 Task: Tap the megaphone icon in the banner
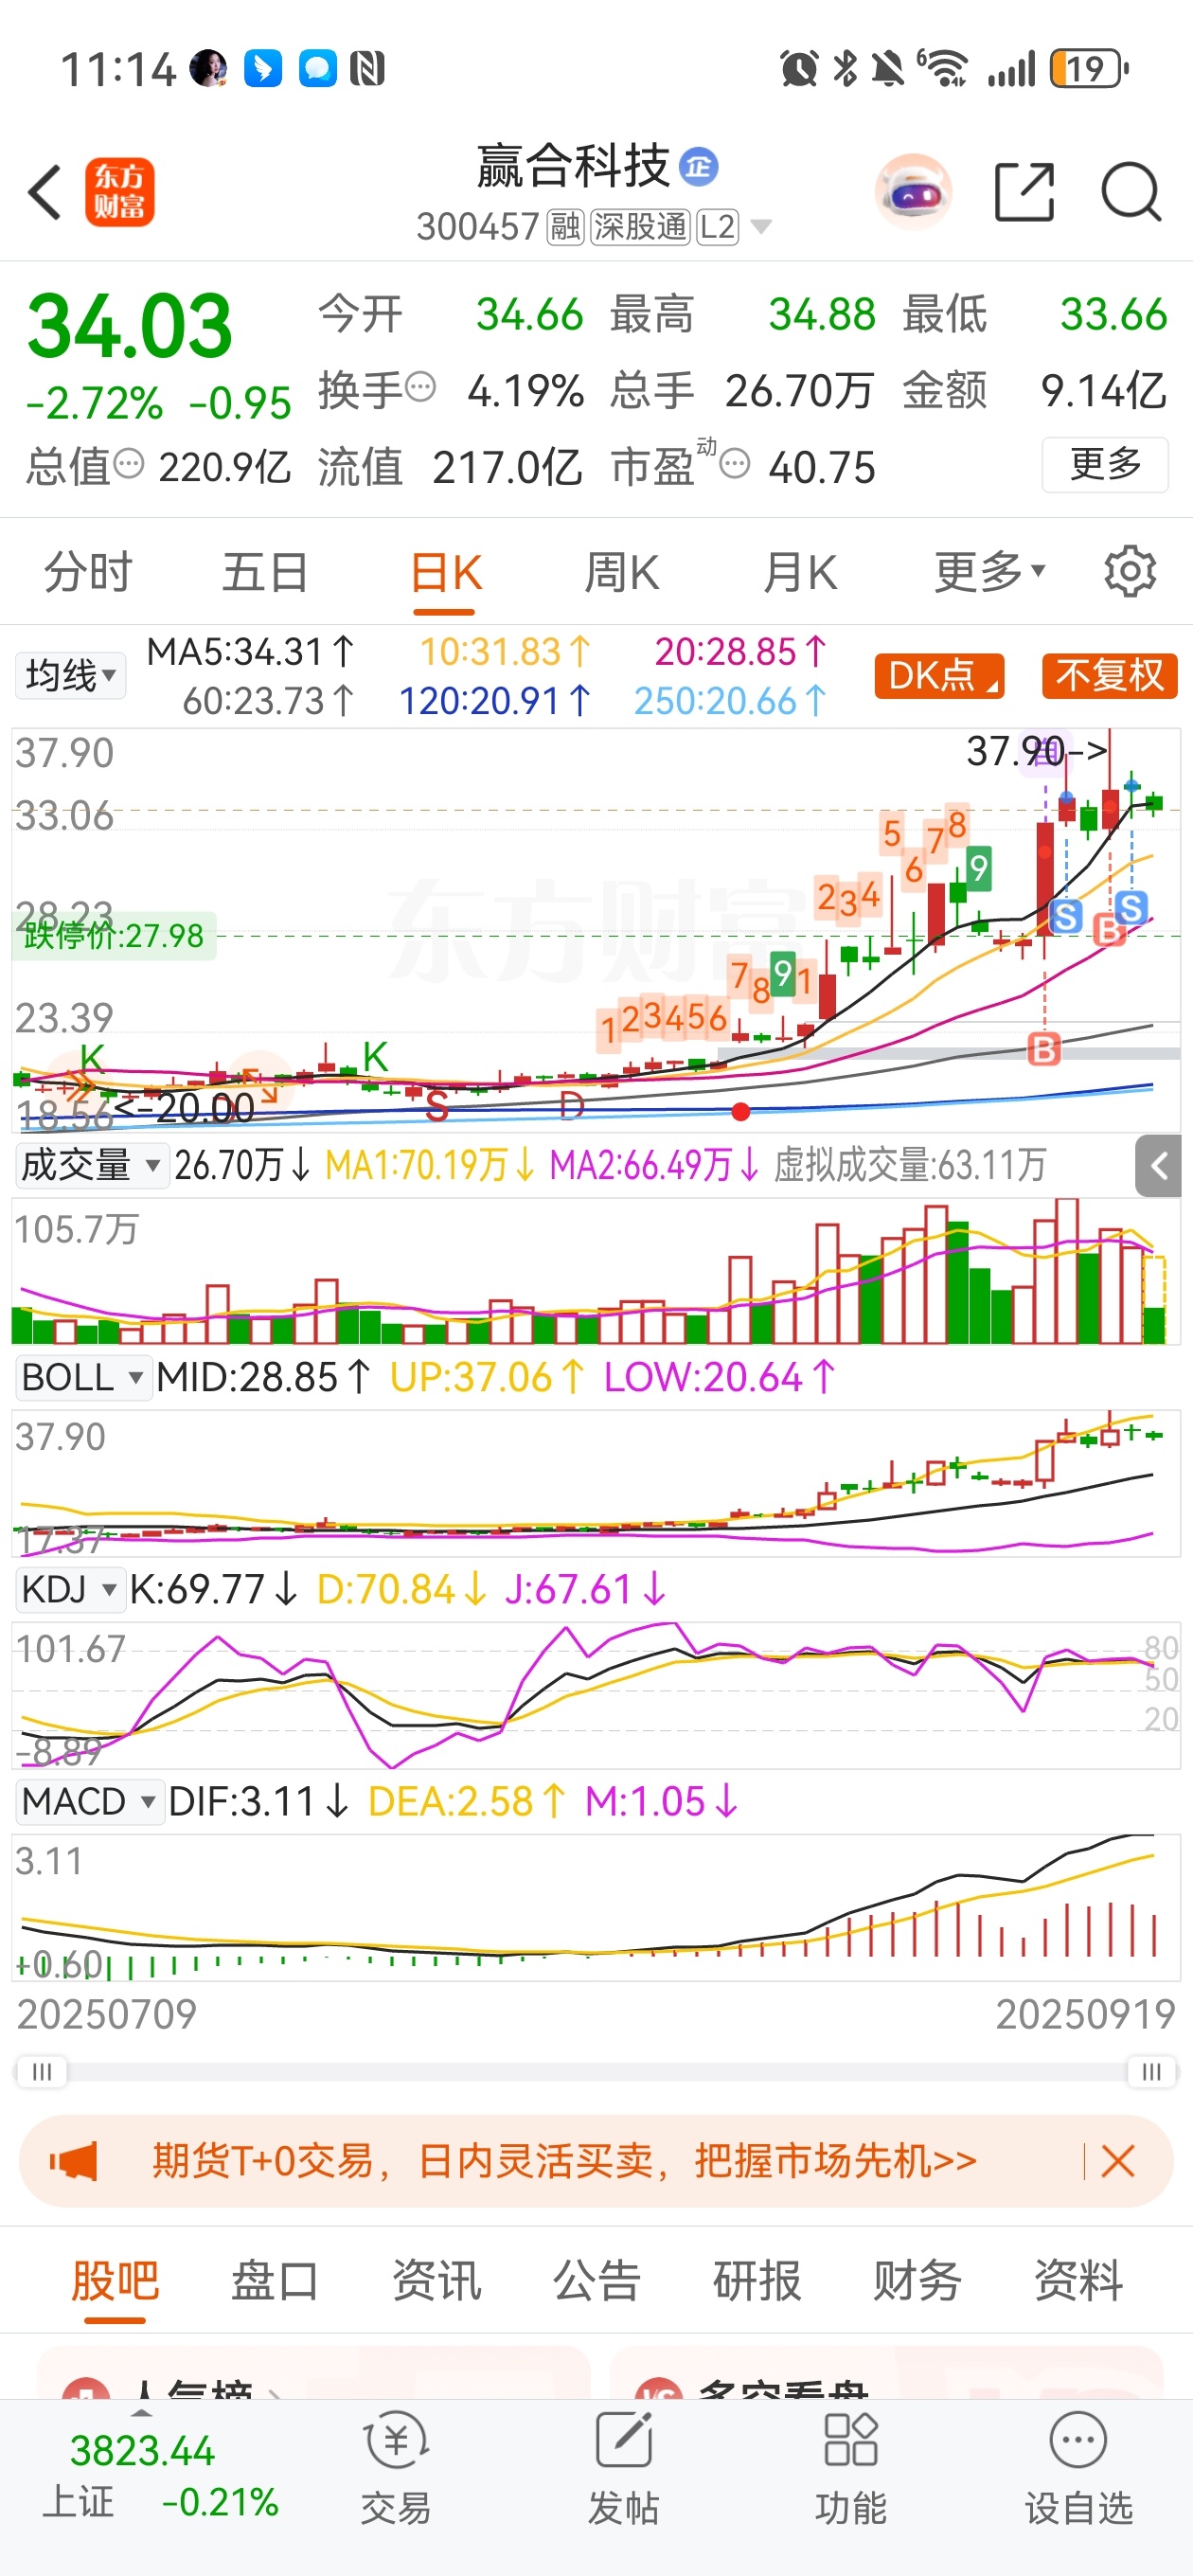click(74, 2161)
